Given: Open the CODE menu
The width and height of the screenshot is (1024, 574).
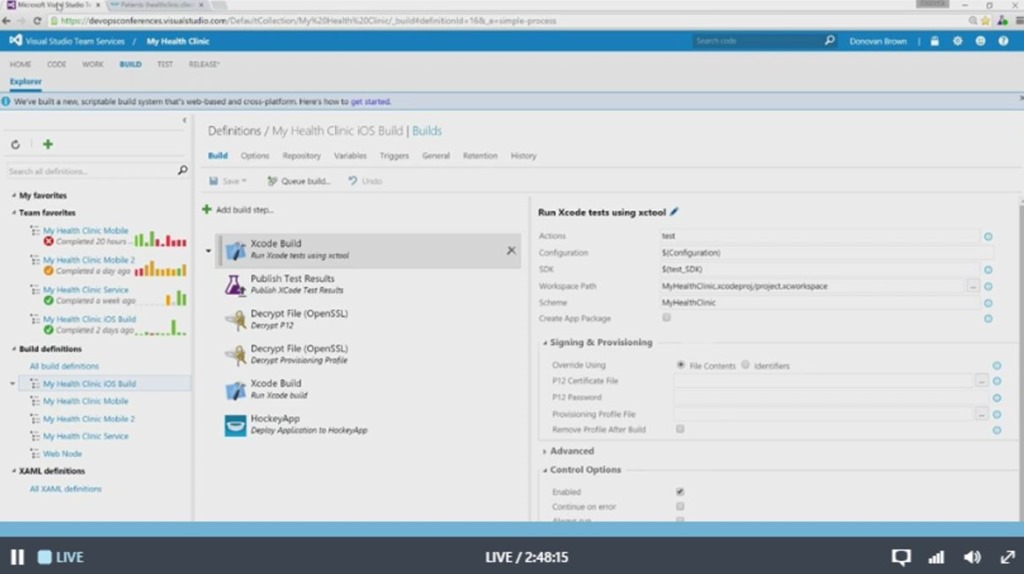Looking at the screenshot, I should tap(56, 64).
